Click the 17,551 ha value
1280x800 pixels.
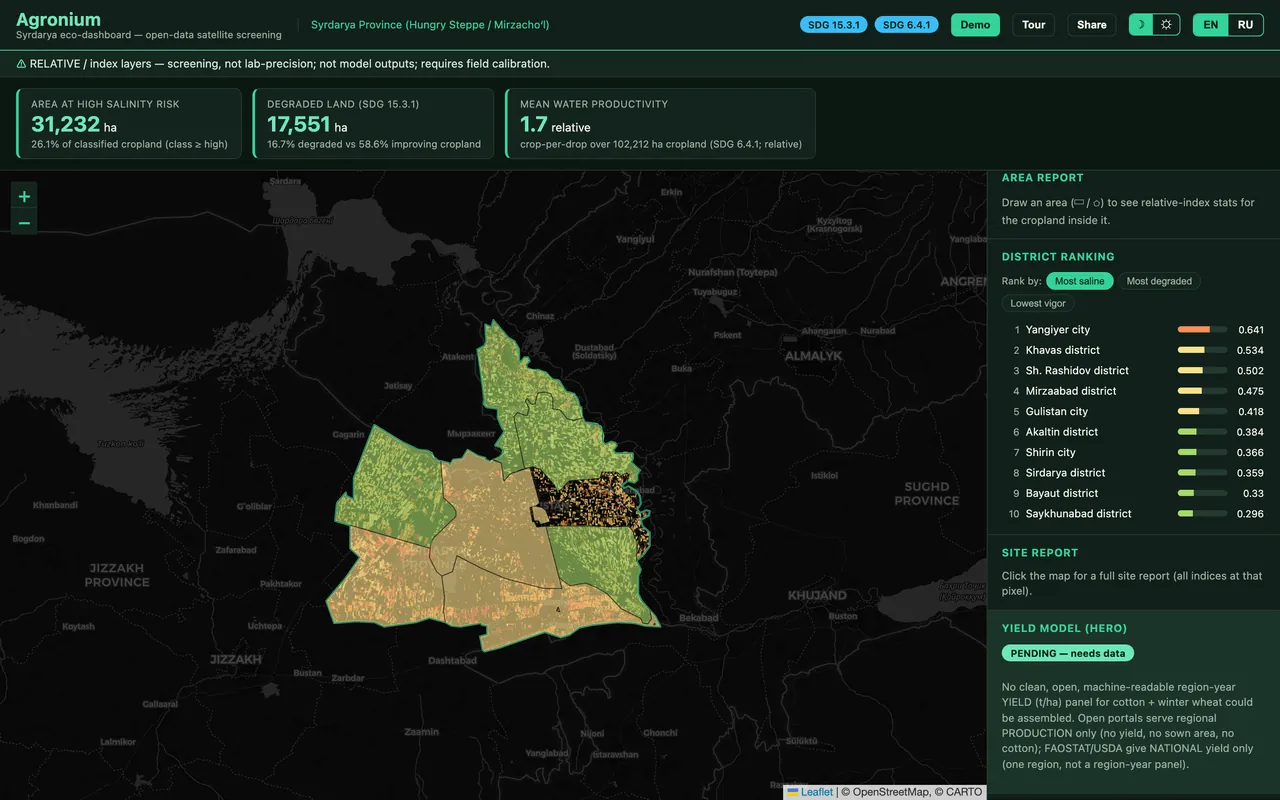(307, 125)
